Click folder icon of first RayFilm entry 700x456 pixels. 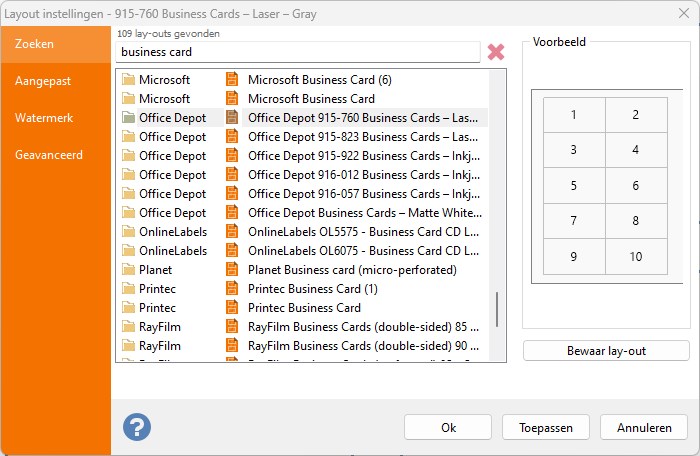point(129,327)
